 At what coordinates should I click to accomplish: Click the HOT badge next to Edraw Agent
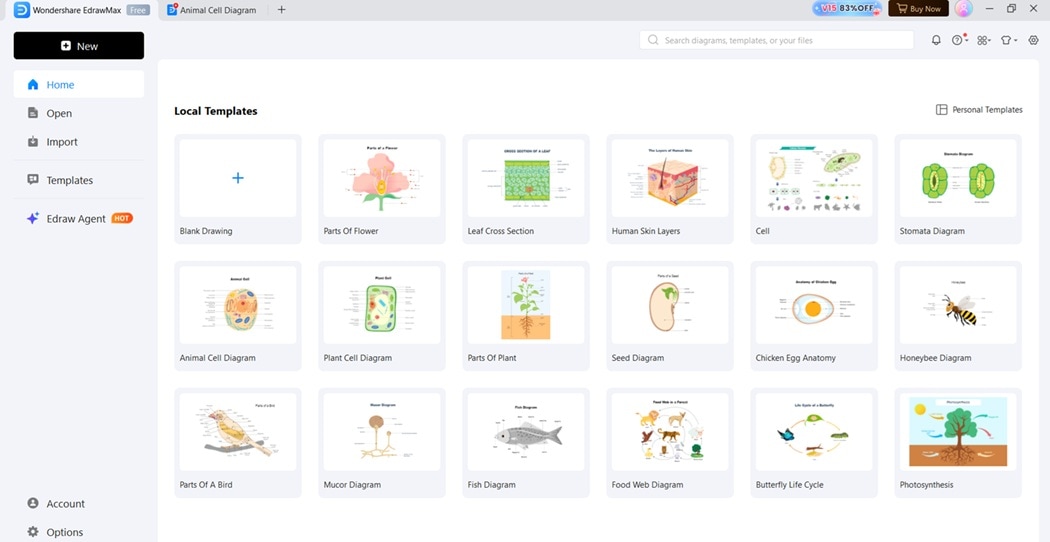coord(122,218)
